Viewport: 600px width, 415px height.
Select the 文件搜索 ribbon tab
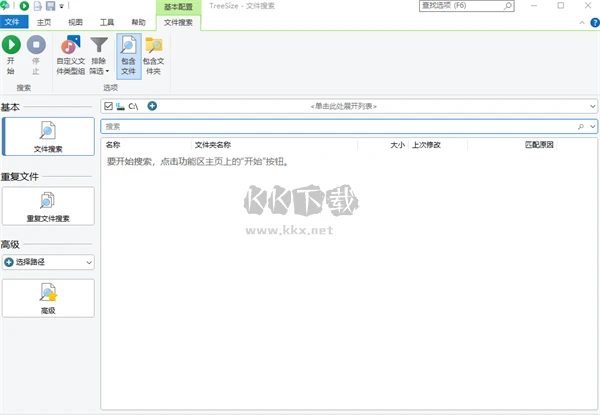[x=178, y=23]
